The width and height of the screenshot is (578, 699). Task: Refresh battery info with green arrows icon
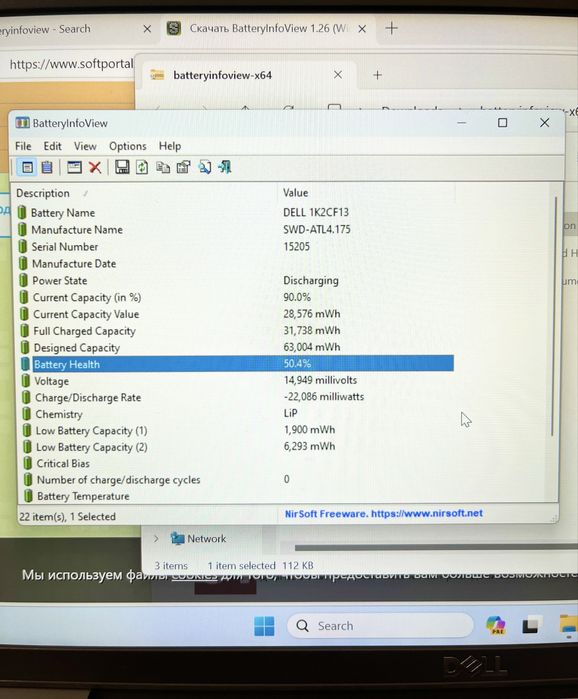pyautogui.click(x=142, y=168)
